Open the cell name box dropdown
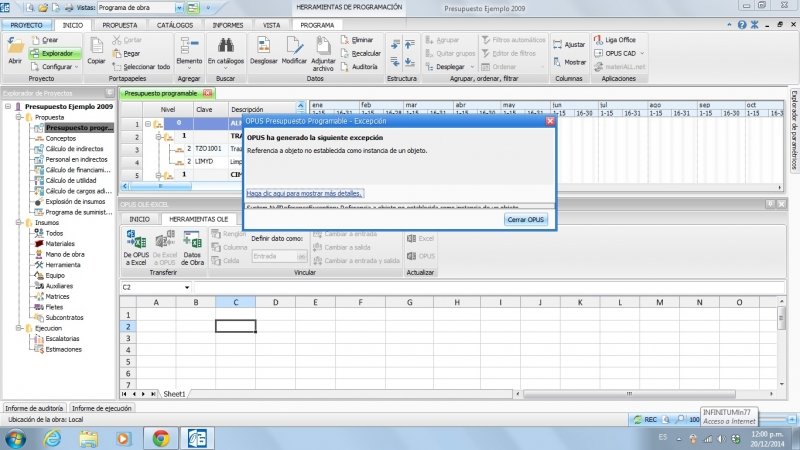The width and height of the screenshot is (800, 450). coord(186,288)
